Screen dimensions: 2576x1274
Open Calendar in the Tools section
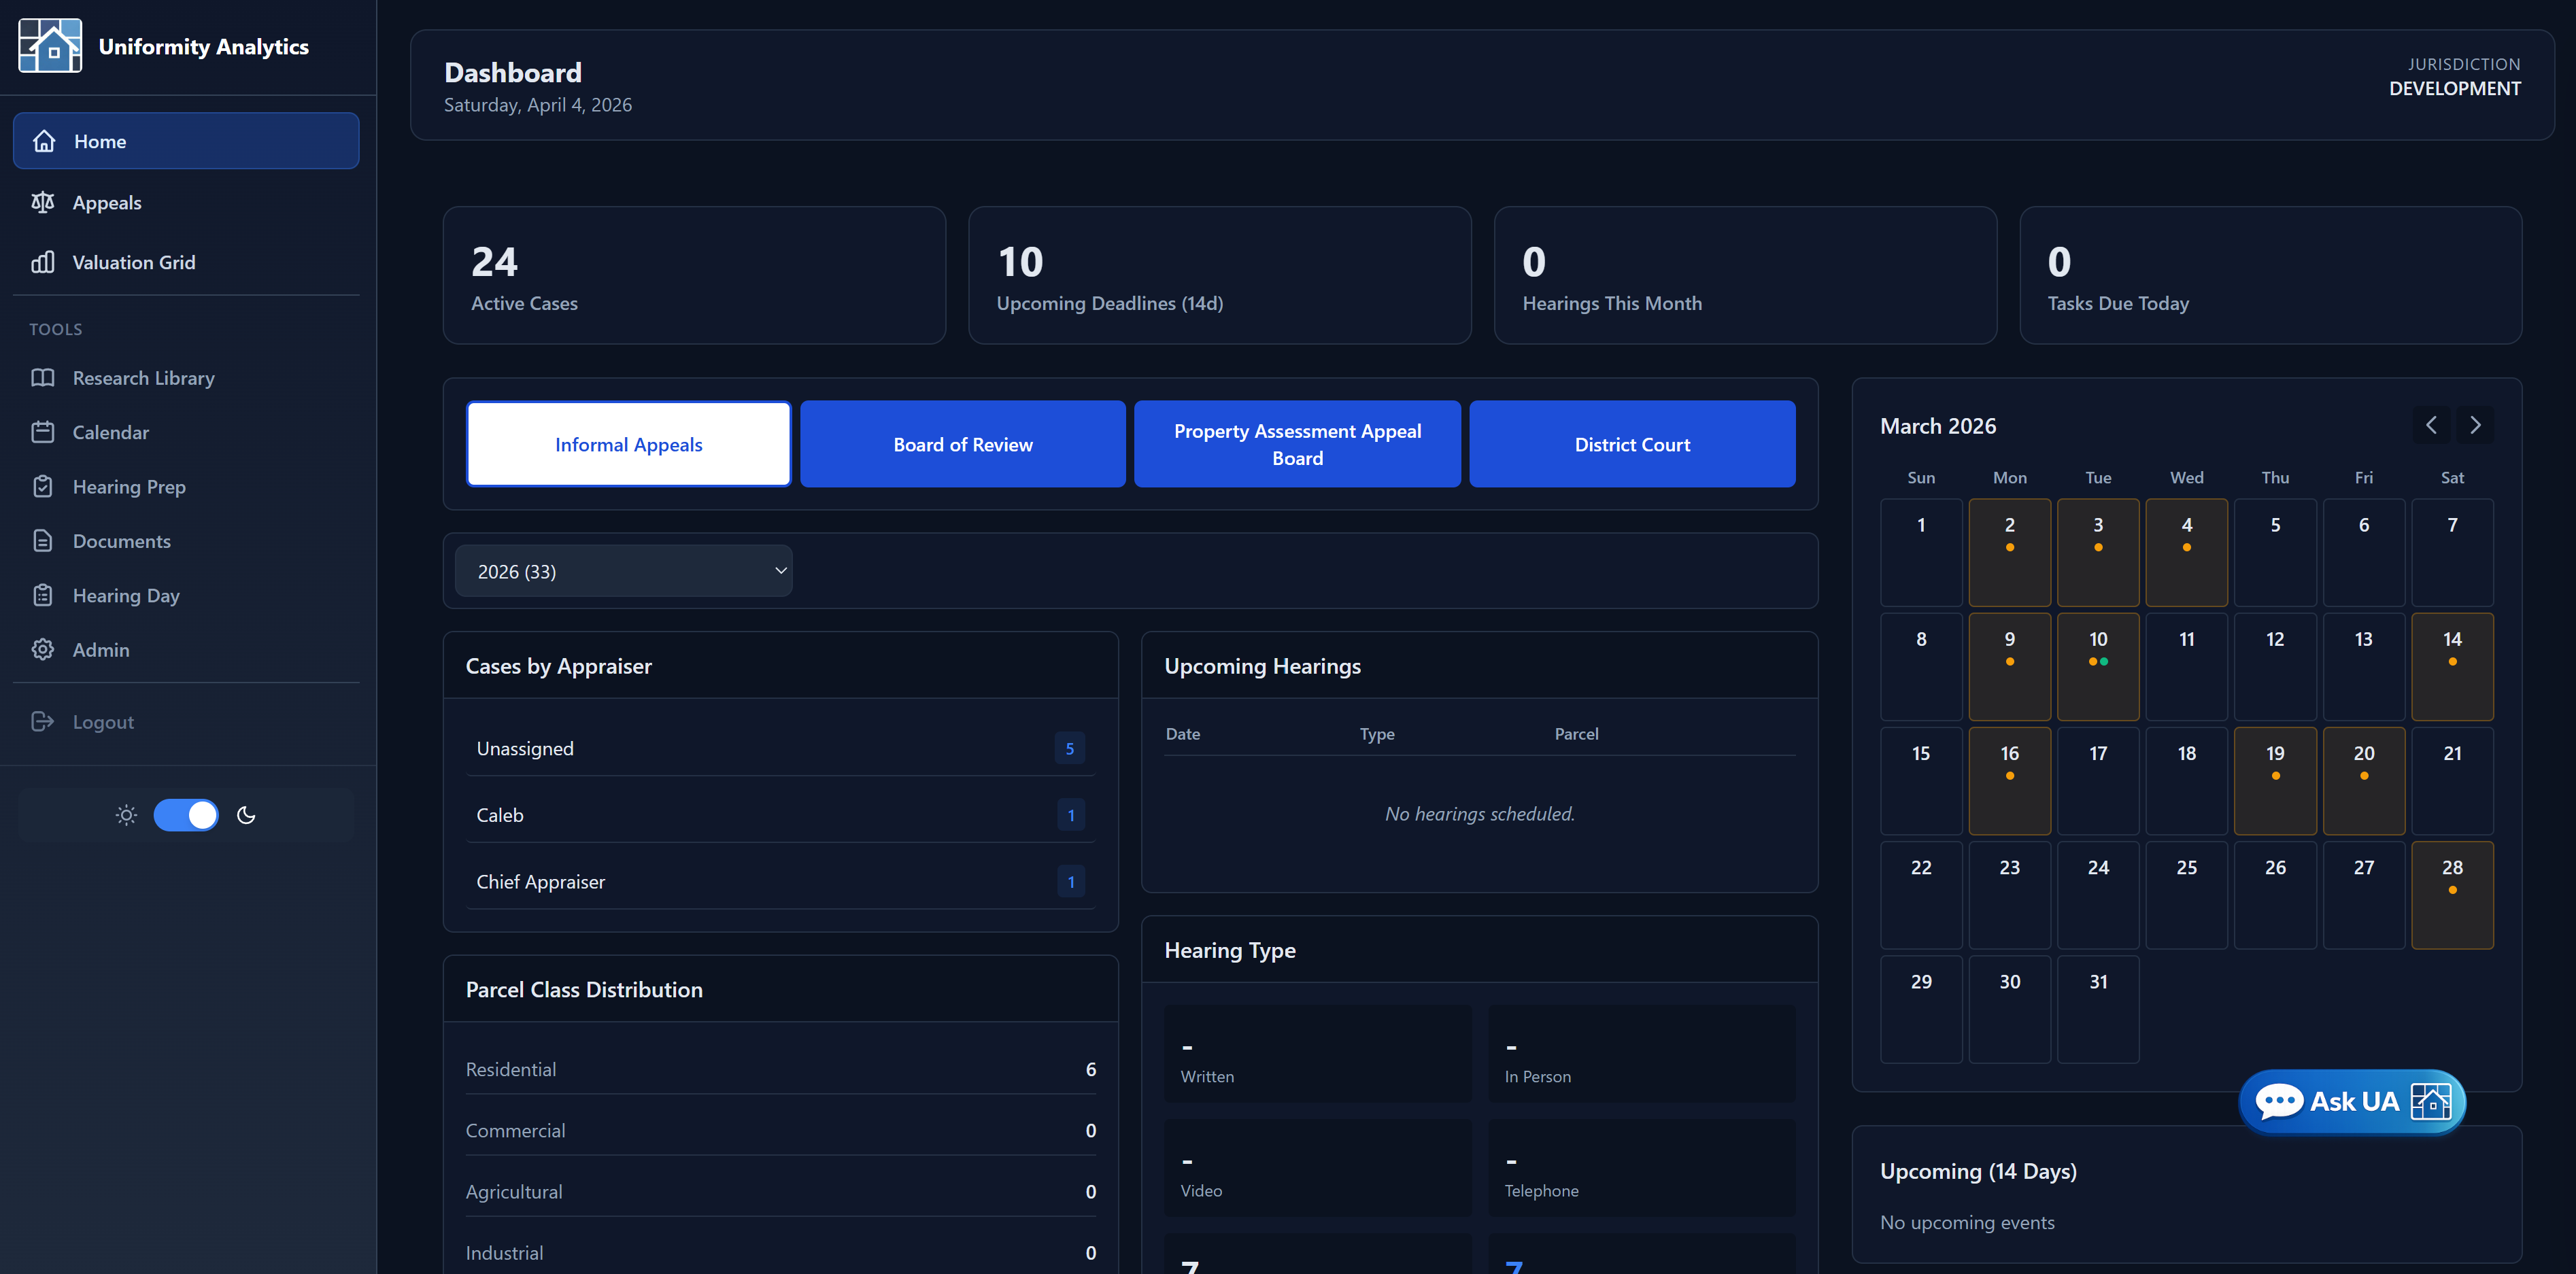tap(112, 432)
